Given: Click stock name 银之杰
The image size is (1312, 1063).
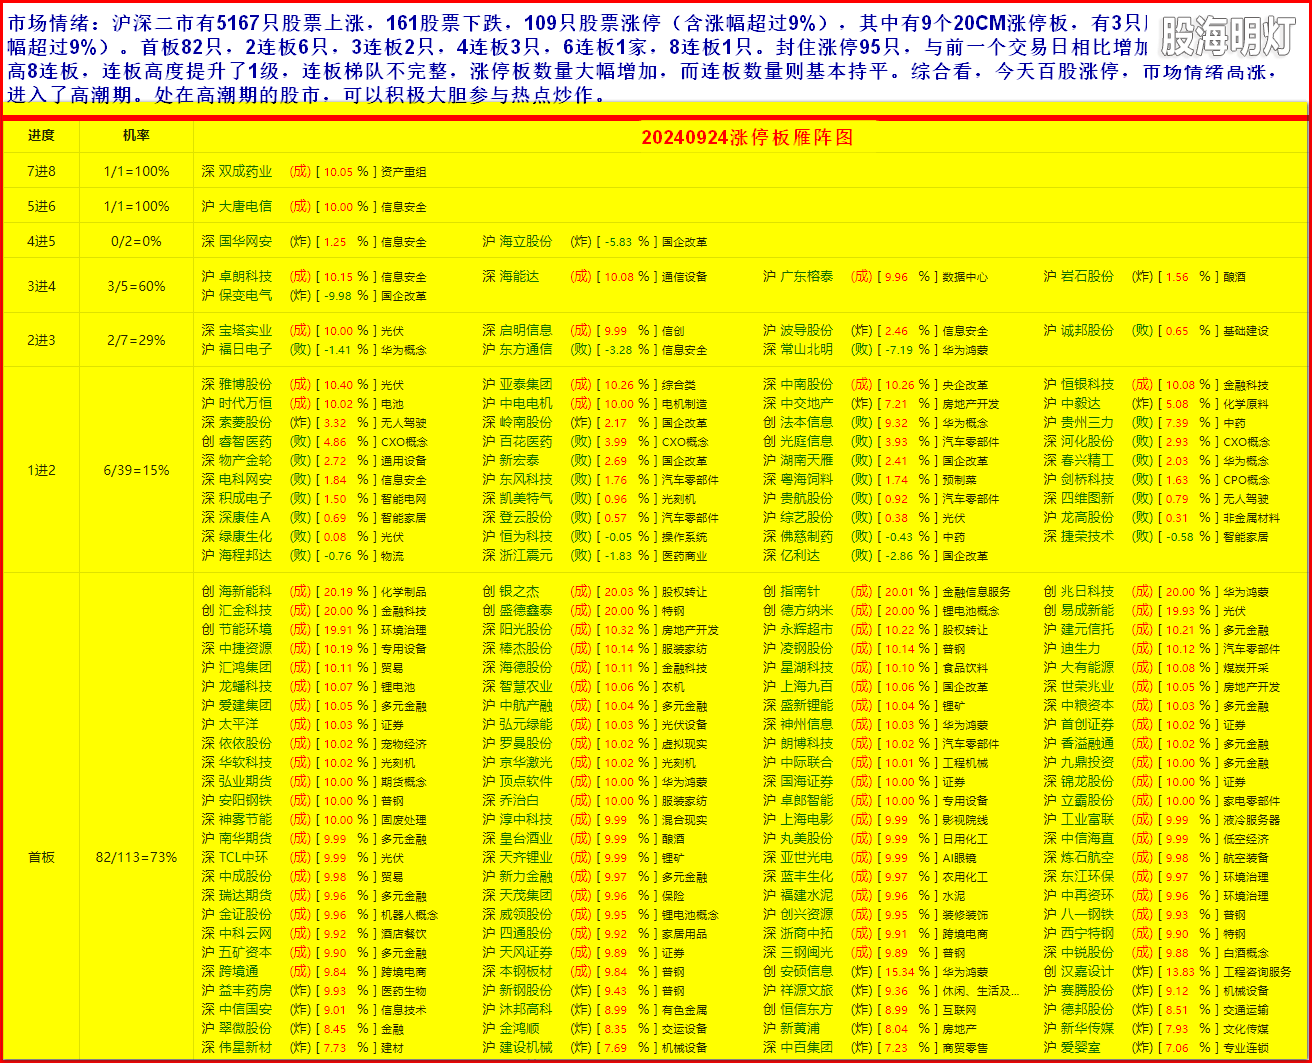Looking at the screenshot, I should coord(519,591).
